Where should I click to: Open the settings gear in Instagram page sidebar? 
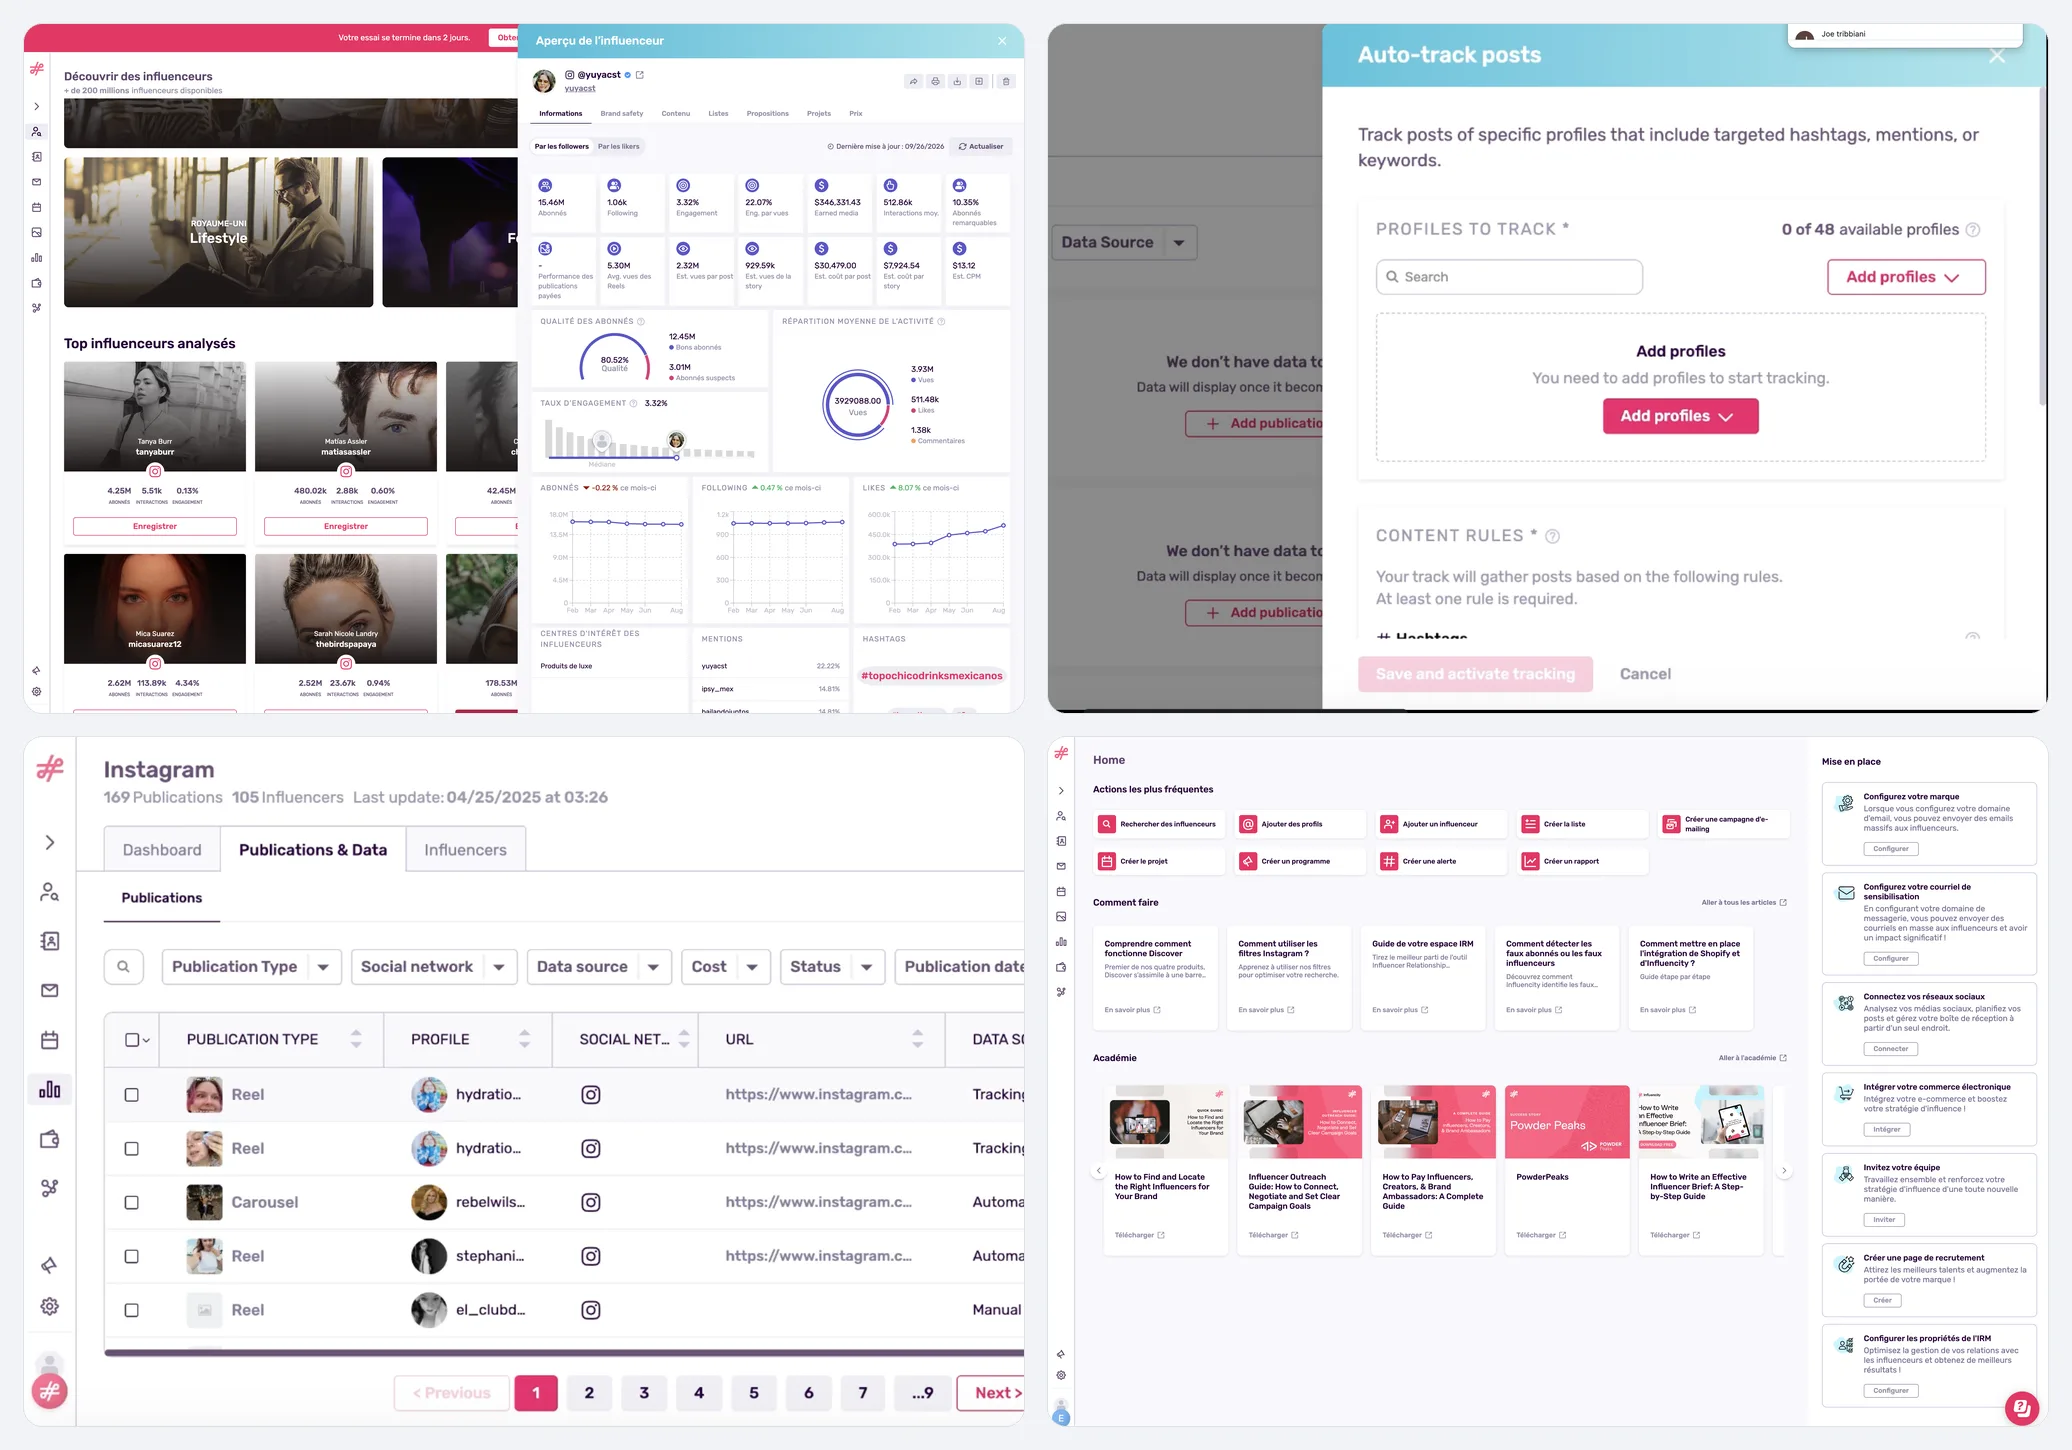pos(49,1306)
